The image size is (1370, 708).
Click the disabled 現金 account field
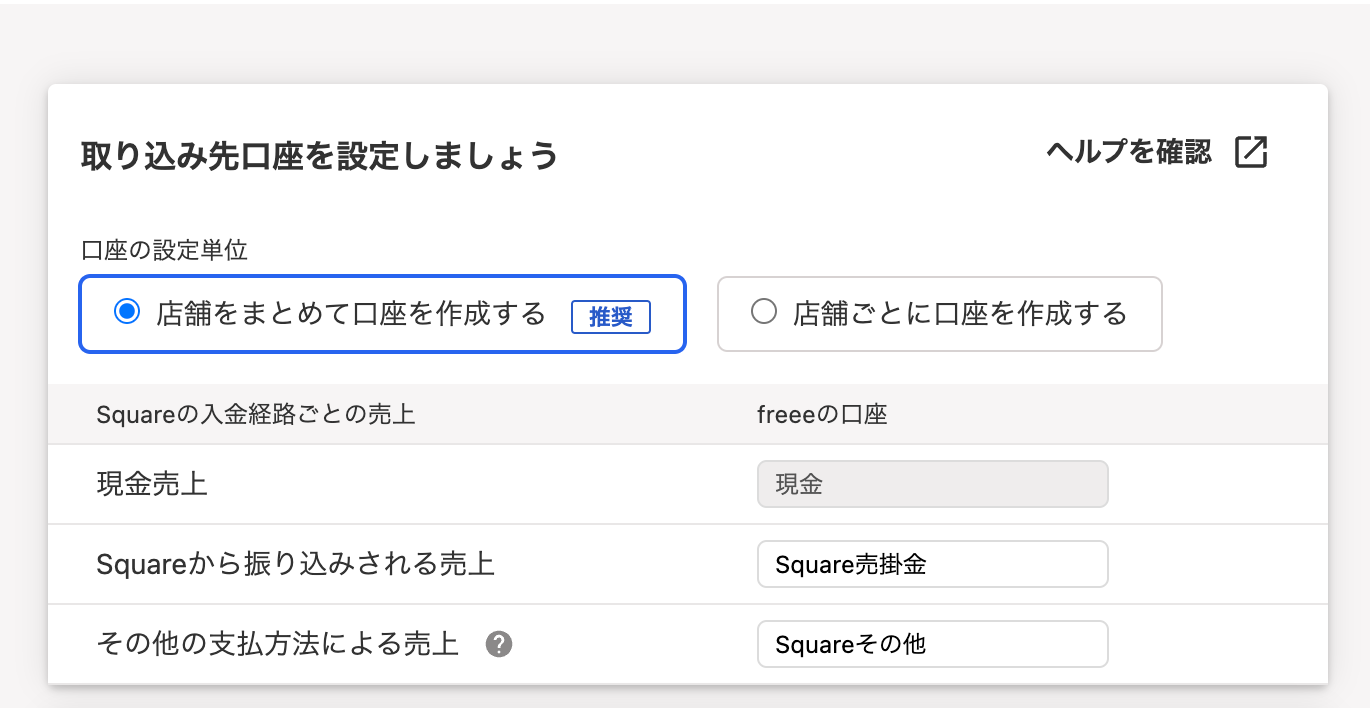coord(933,484)
